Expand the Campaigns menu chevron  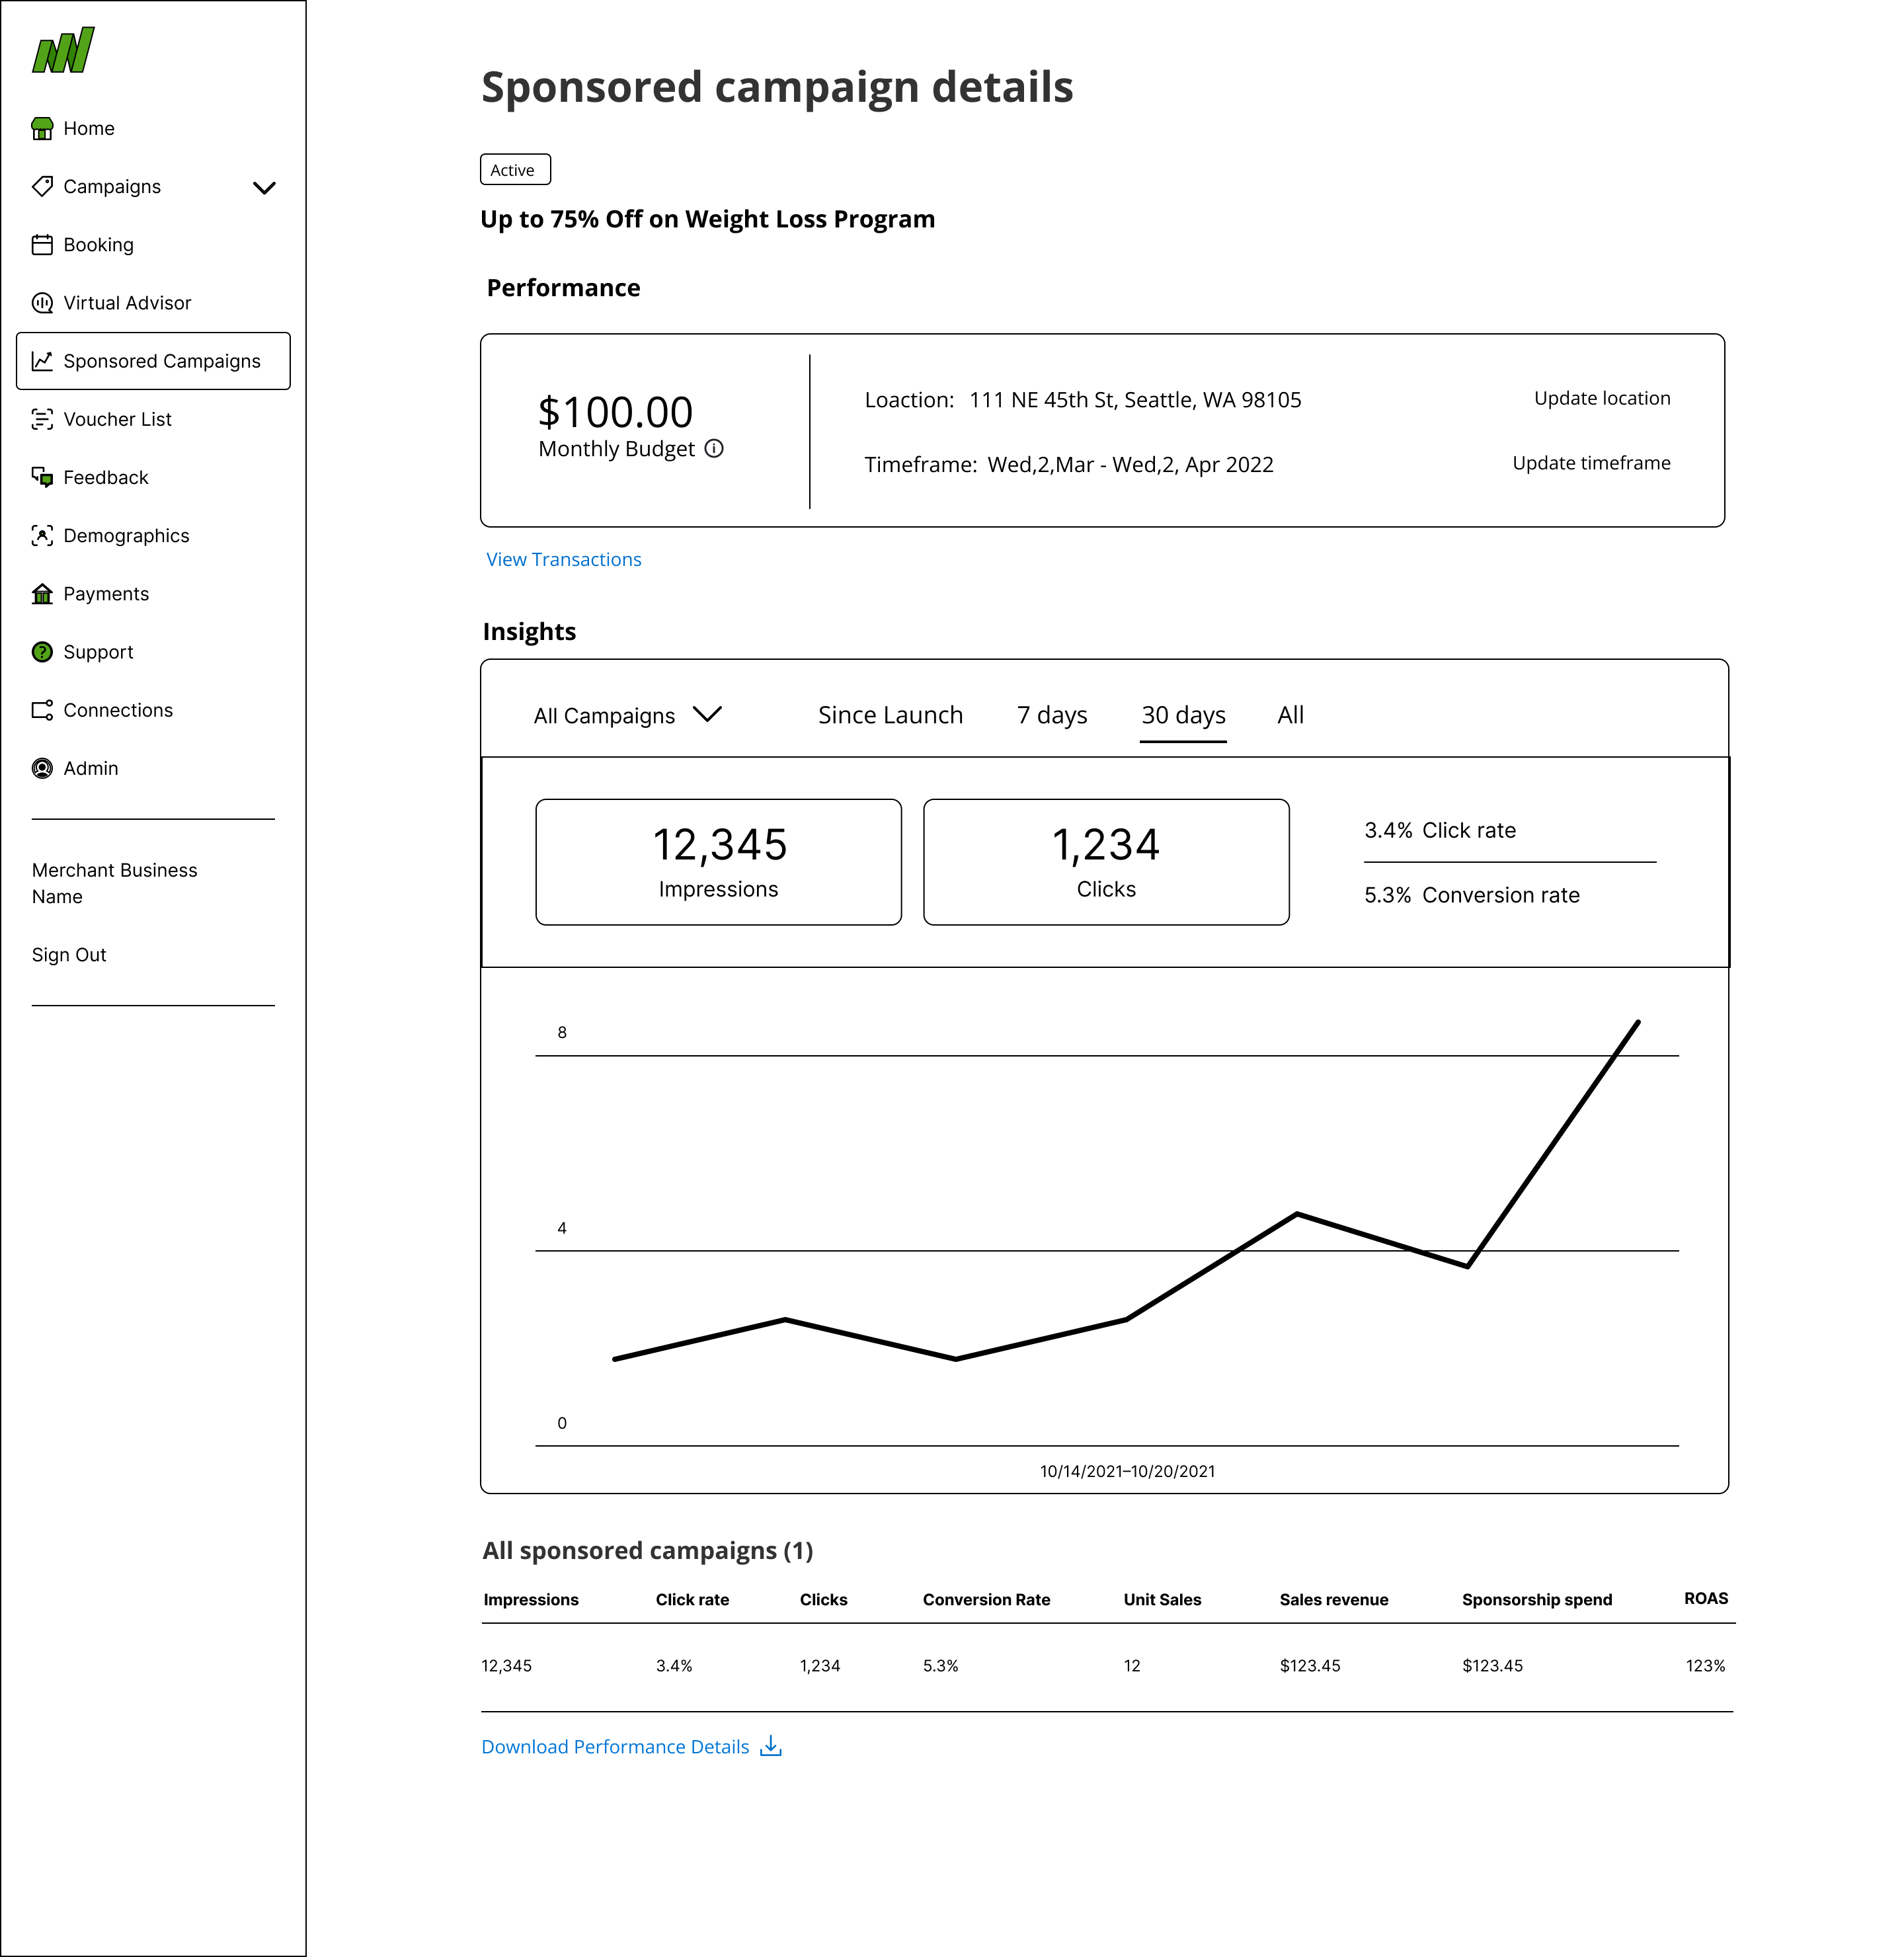pyautogui.click(x=264, y=187)
